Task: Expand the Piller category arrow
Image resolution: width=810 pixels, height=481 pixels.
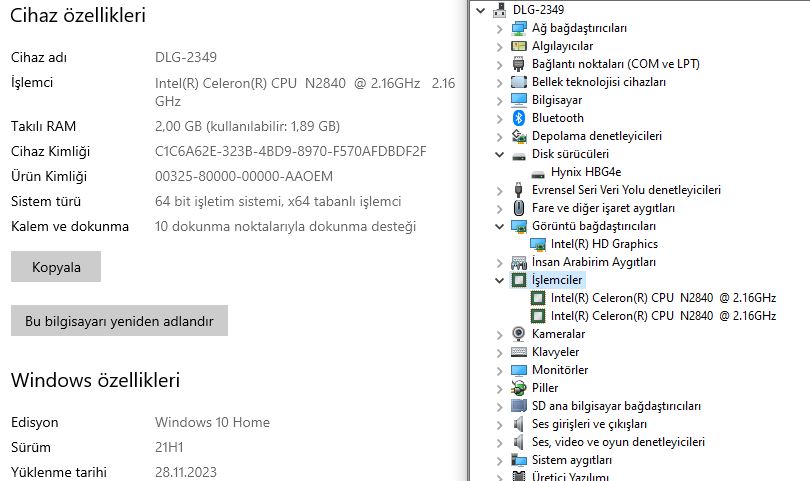Action: [500, 389]
